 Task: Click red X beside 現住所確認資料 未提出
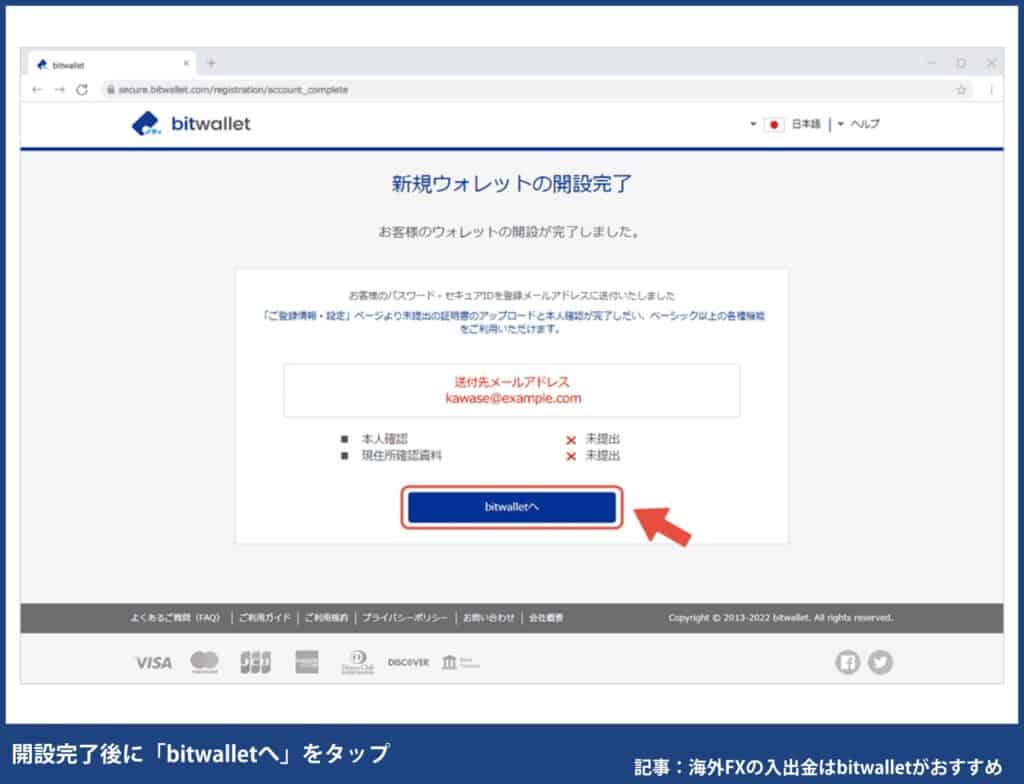[x=571, y=456]
